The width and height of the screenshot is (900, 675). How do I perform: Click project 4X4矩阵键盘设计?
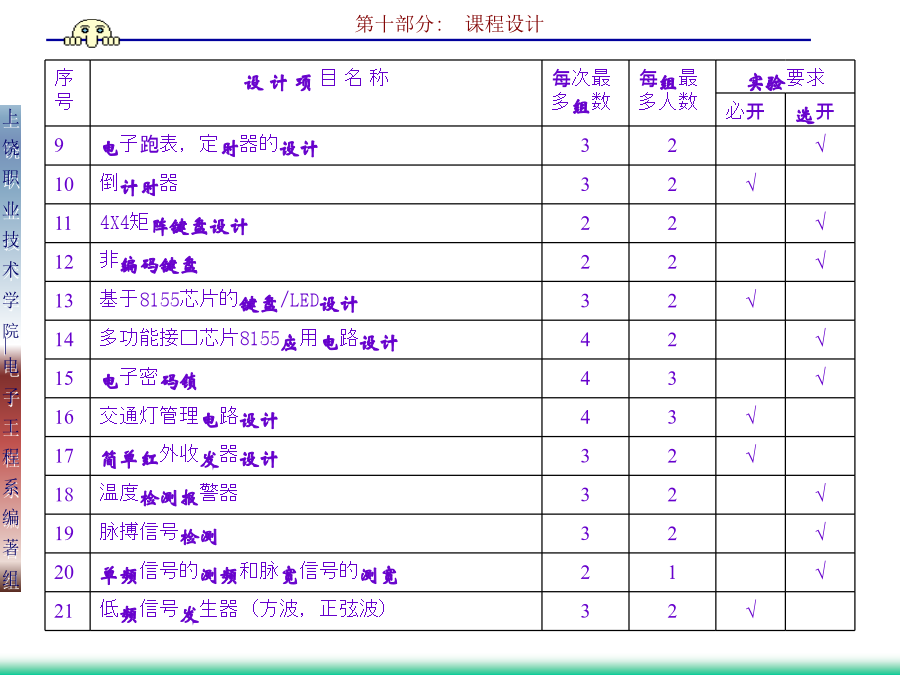pyautogui.click(x=174, y=224)
